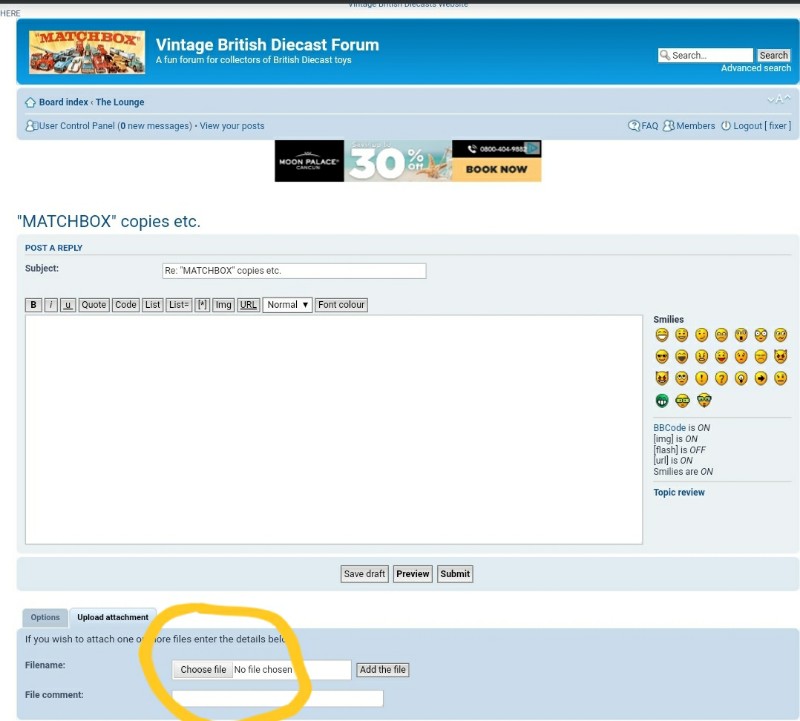This screenshot has height=721, width=800.
Task: Open the Normal font size dropdown
Action: pyautogui.click(x=288, y=305)
